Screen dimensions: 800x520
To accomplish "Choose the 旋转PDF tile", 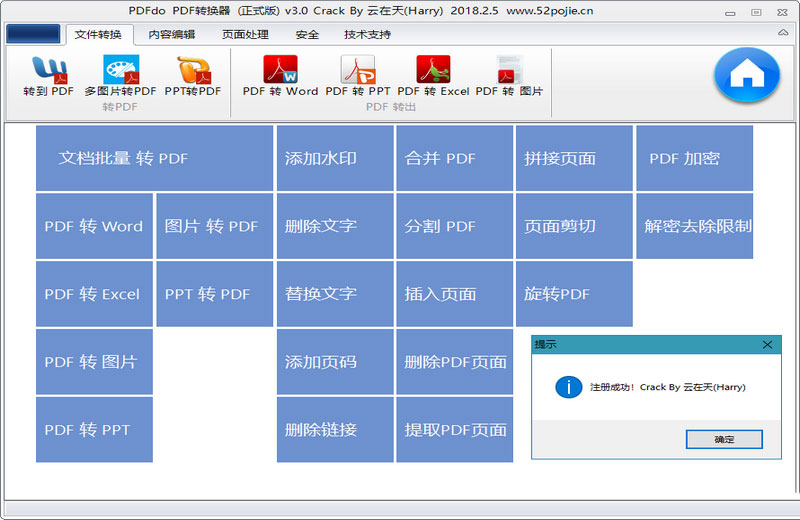I will 574,294.
